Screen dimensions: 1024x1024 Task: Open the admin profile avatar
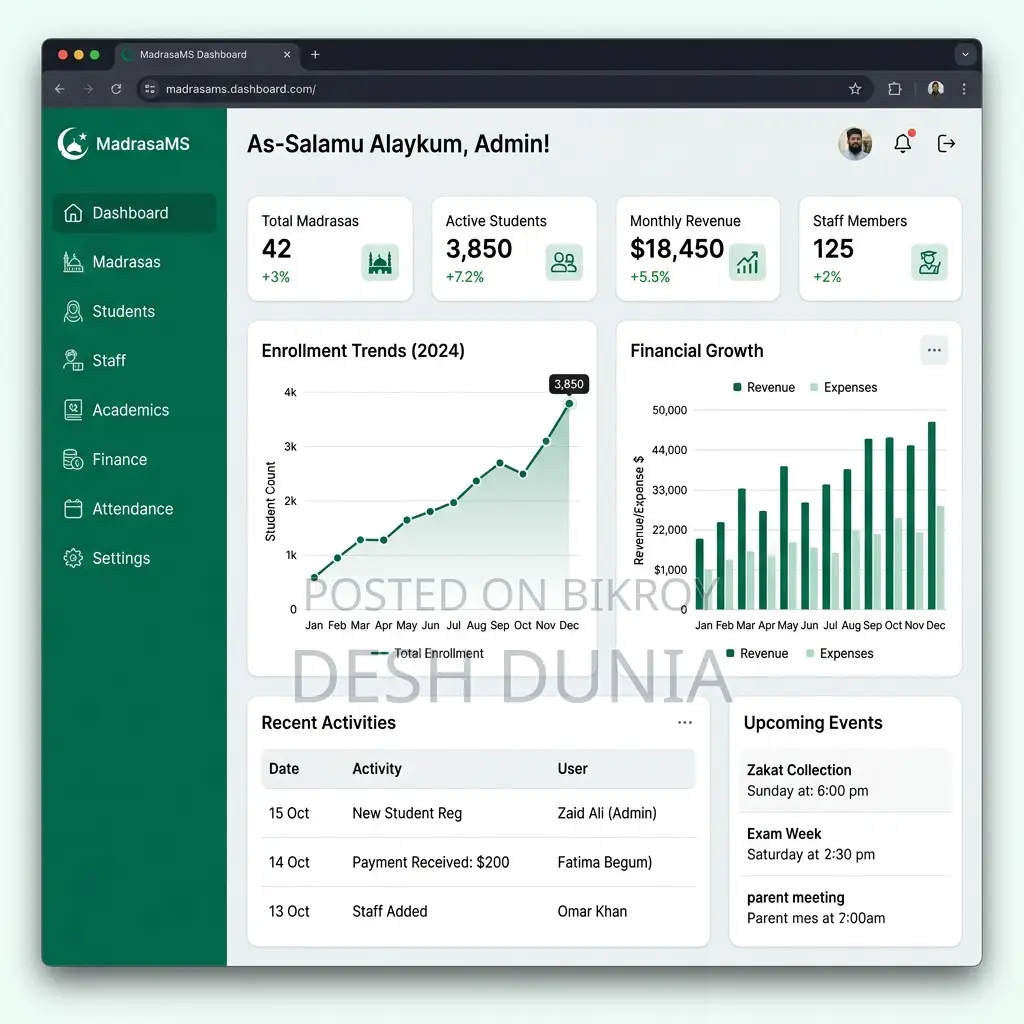tap(855, 143)
